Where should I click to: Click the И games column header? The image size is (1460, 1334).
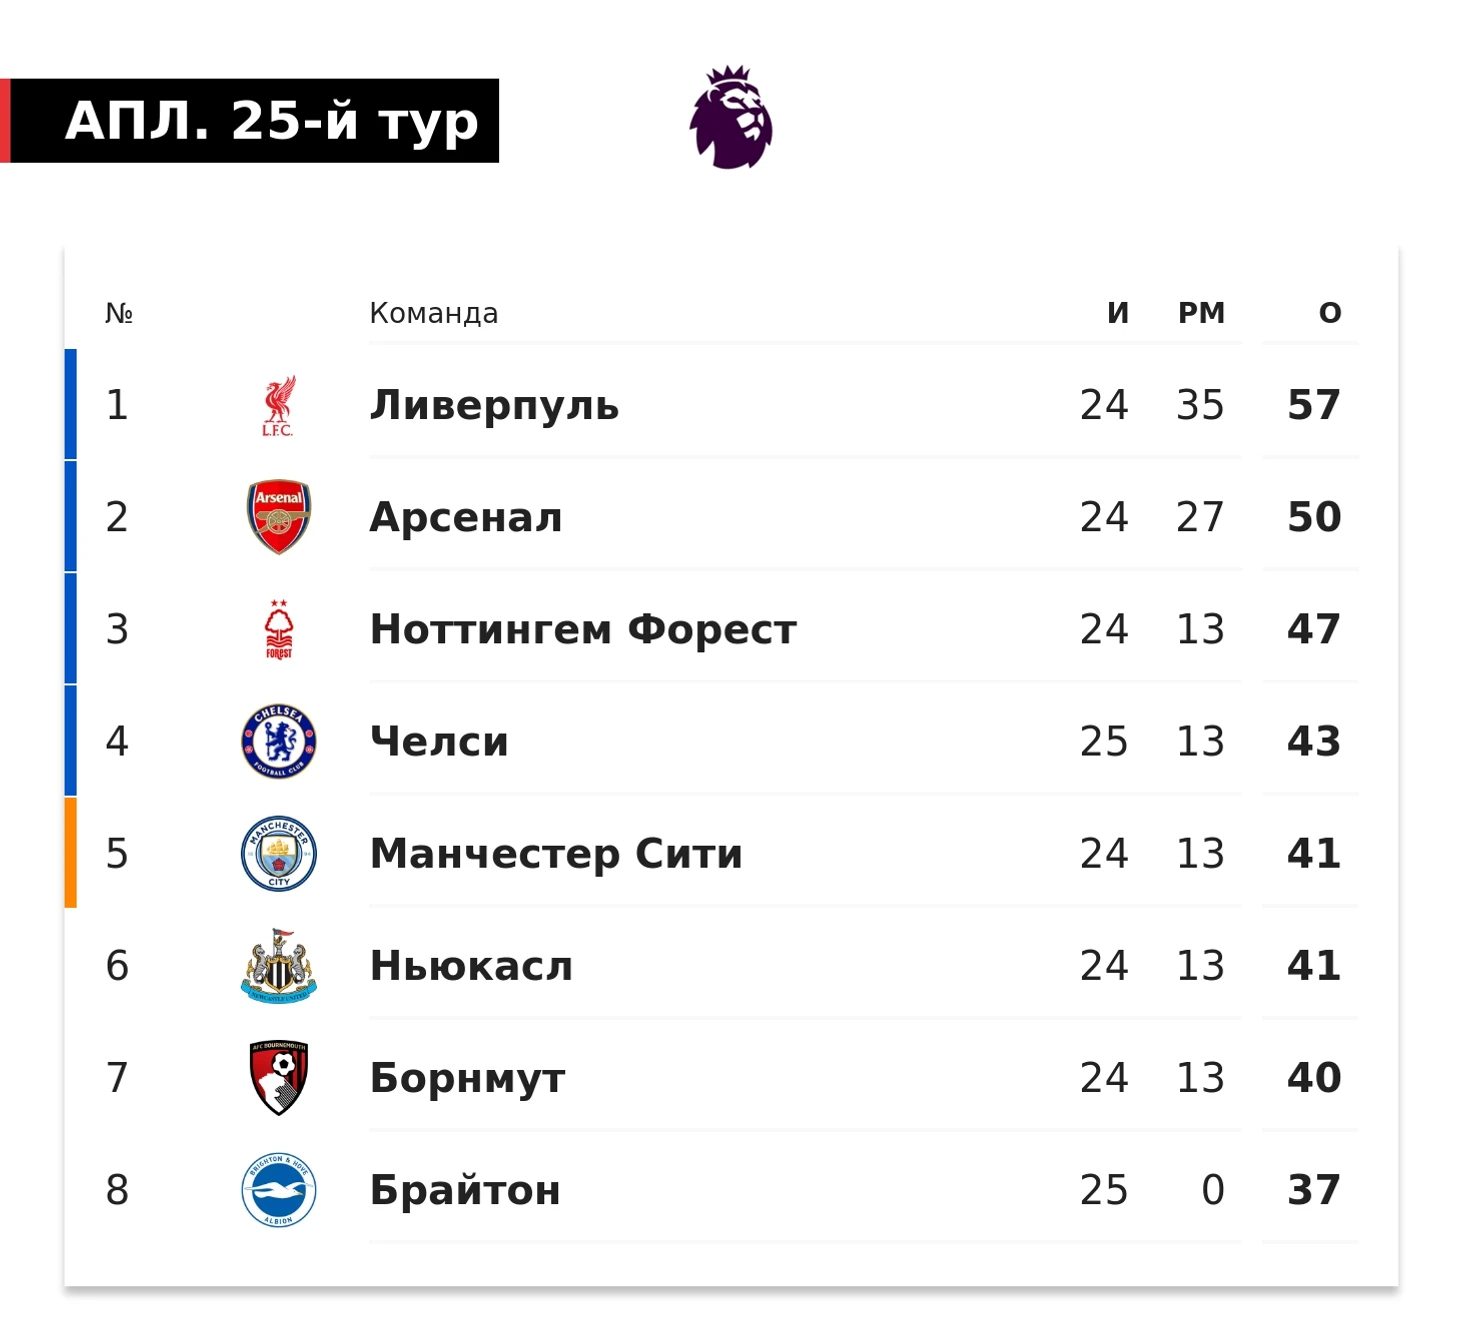point(1117,313)
